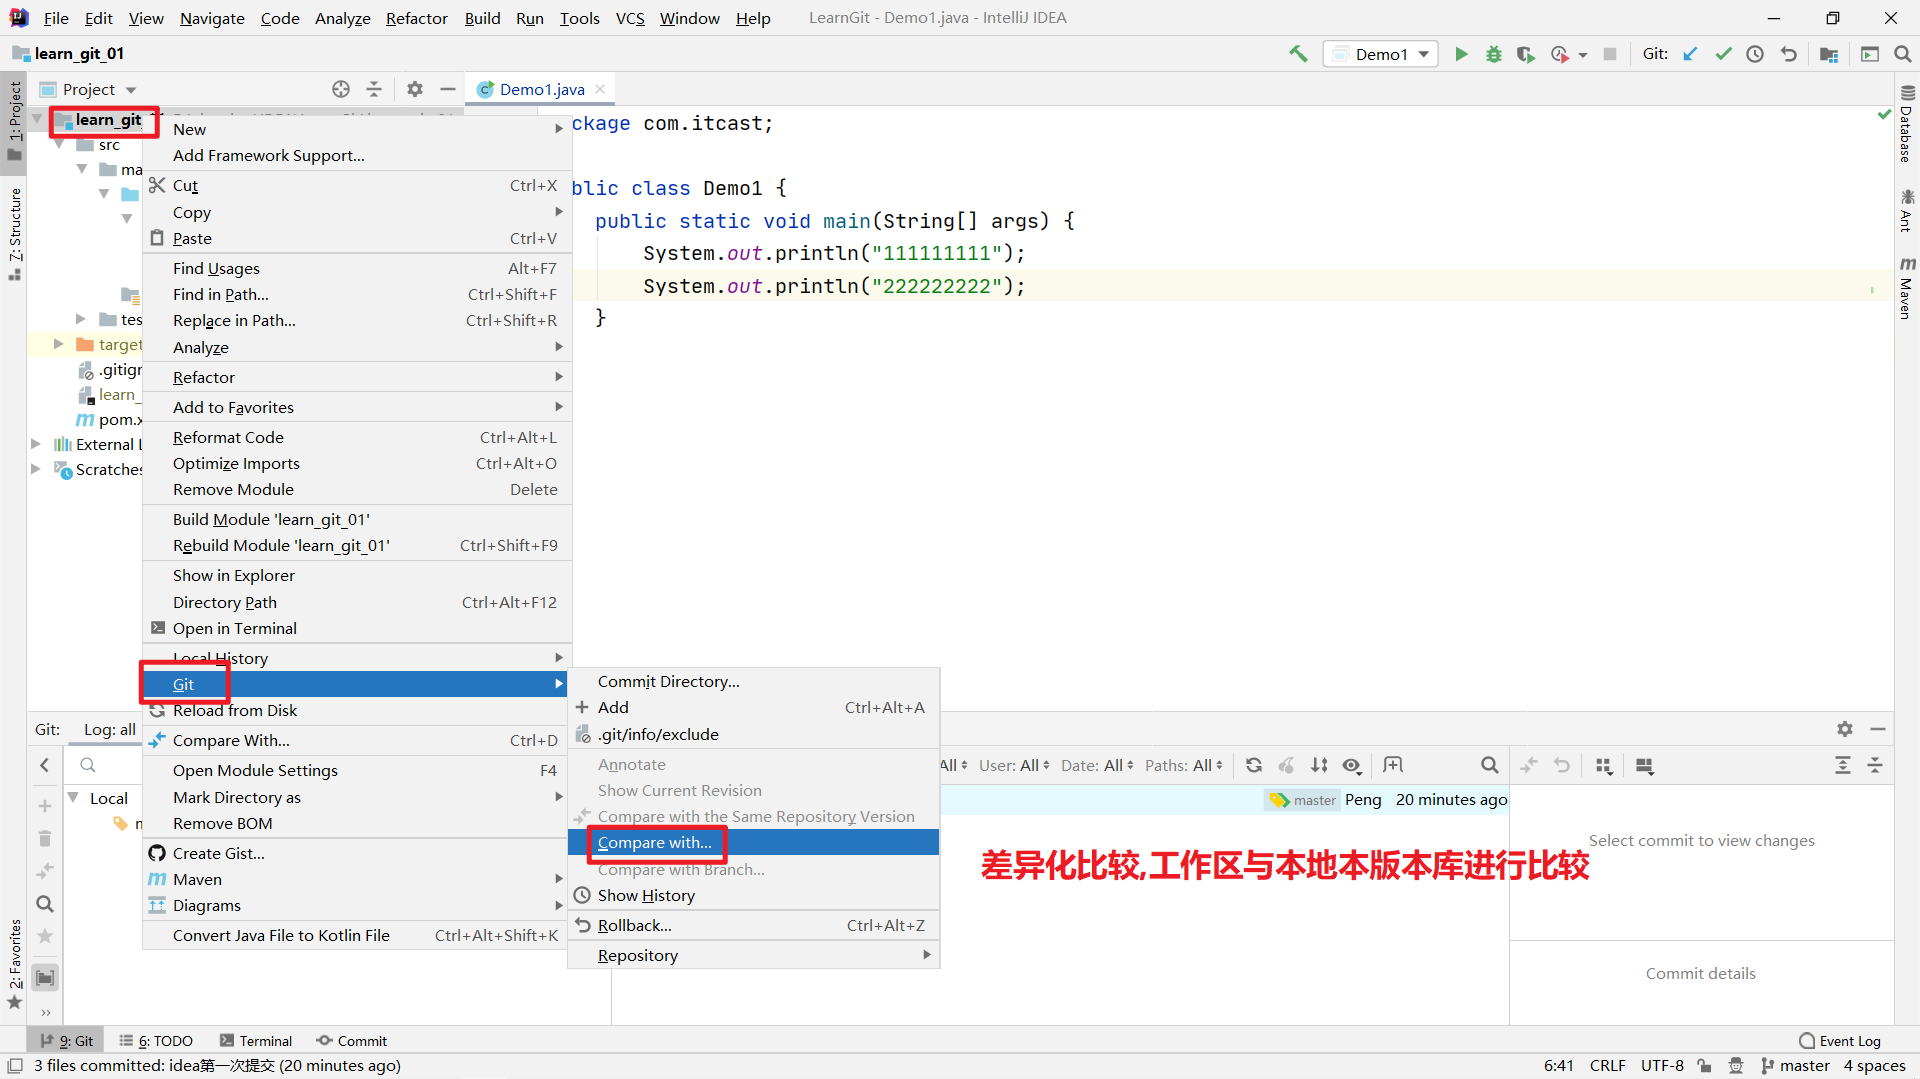Click Create Gist... in context menu
The image size is (1920, 1079).
point(357,853)
